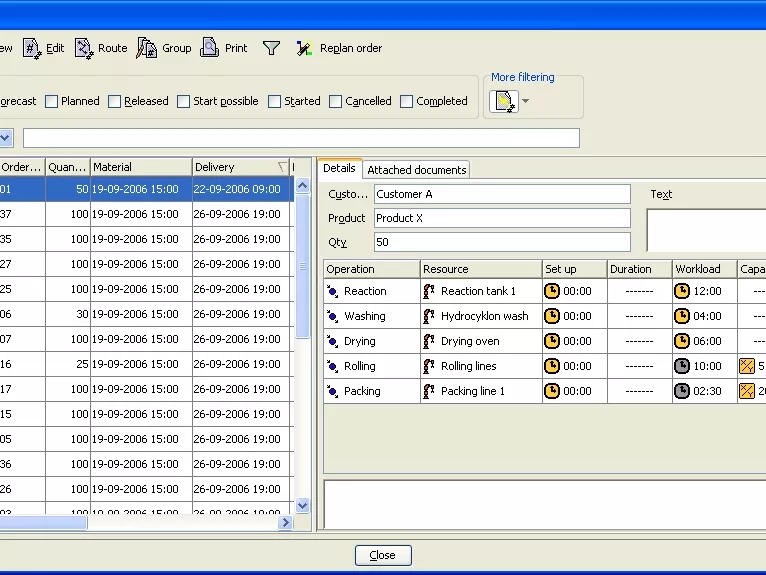
Task: Click the Reaction tank 1 resource icon
Action: tap(429, 291)
